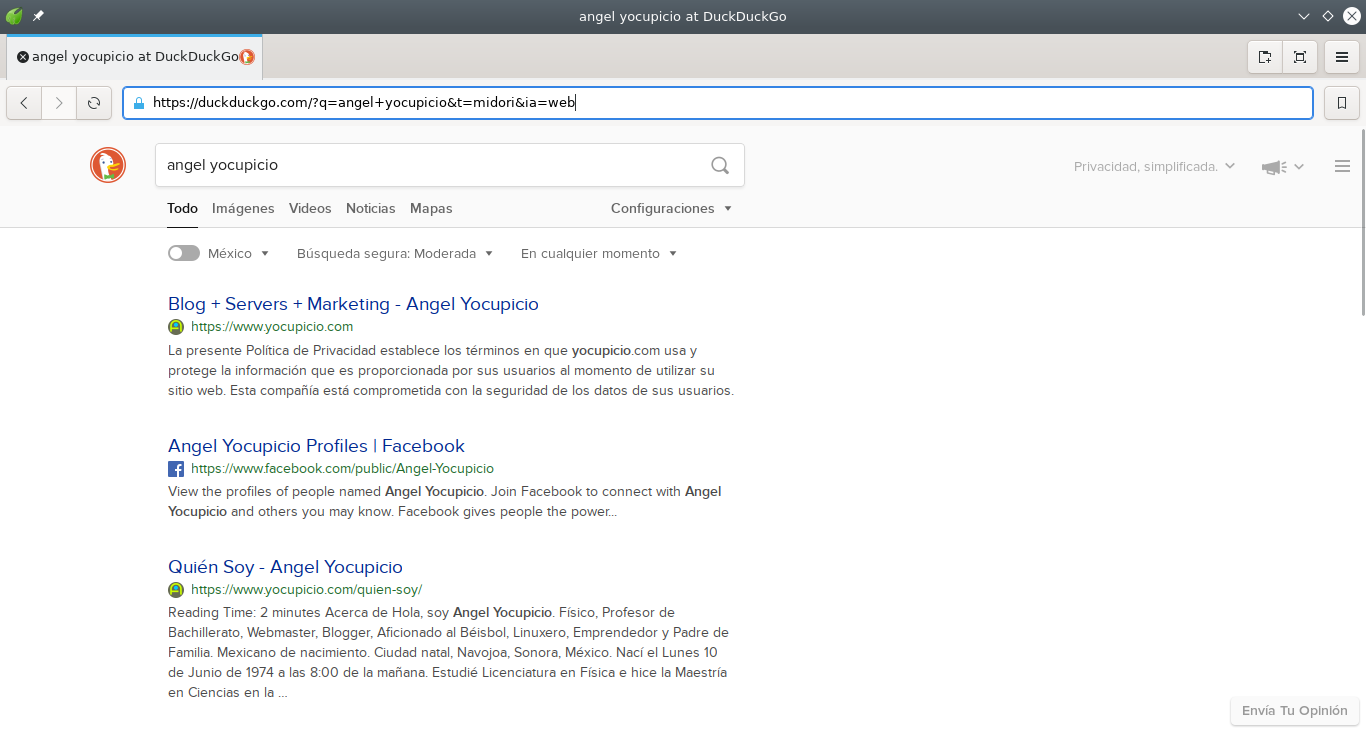The height and width of the screenshot is (732, 1366).
Task: Click favicon beside https://www.yocupicio.com
Action: tap(176, 327)
